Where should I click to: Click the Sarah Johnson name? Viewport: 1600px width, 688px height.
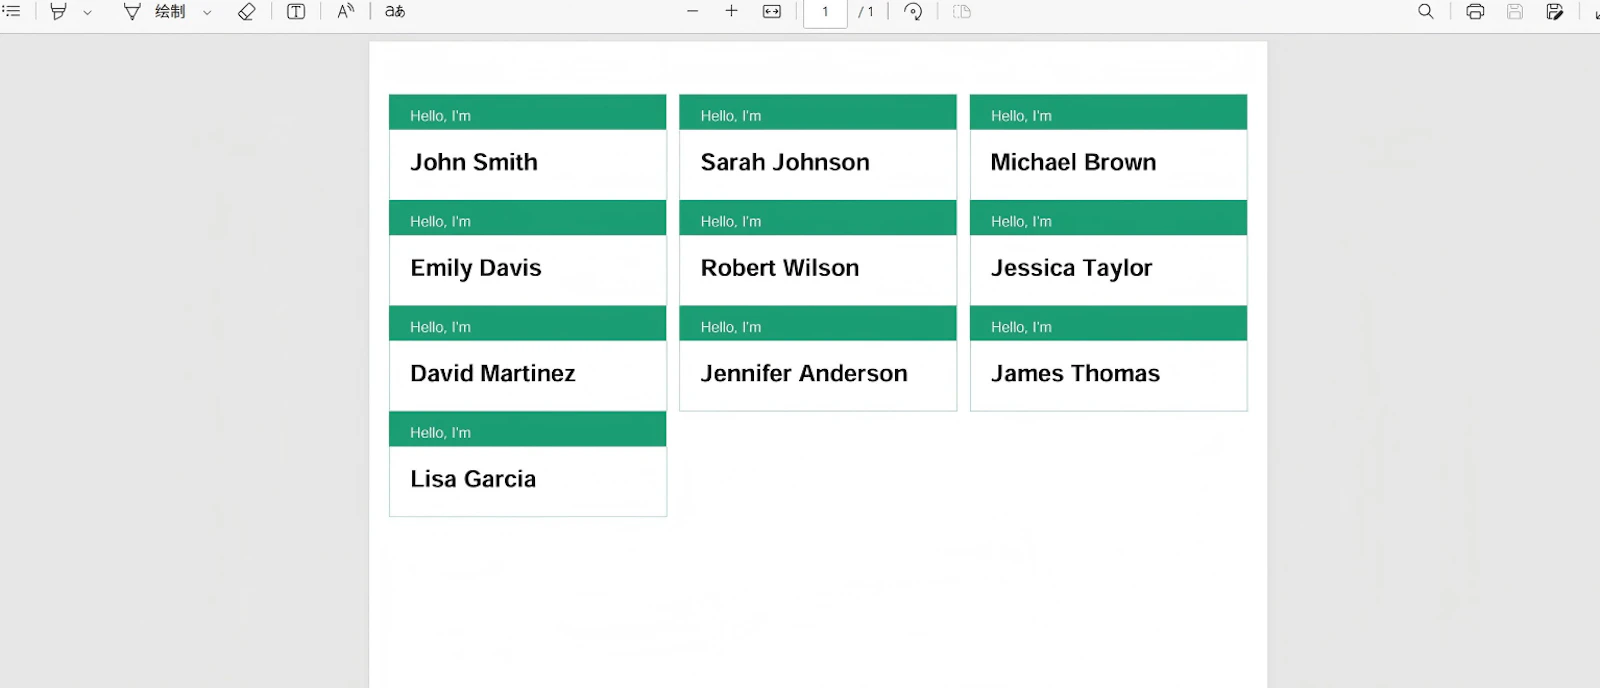click(x=785, y=162)
